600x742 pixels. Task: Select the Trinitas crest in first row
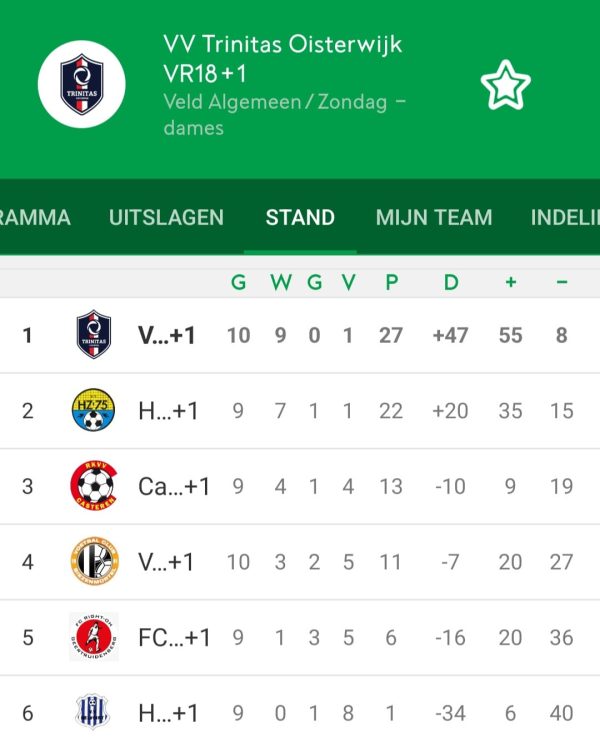[94, 334]
